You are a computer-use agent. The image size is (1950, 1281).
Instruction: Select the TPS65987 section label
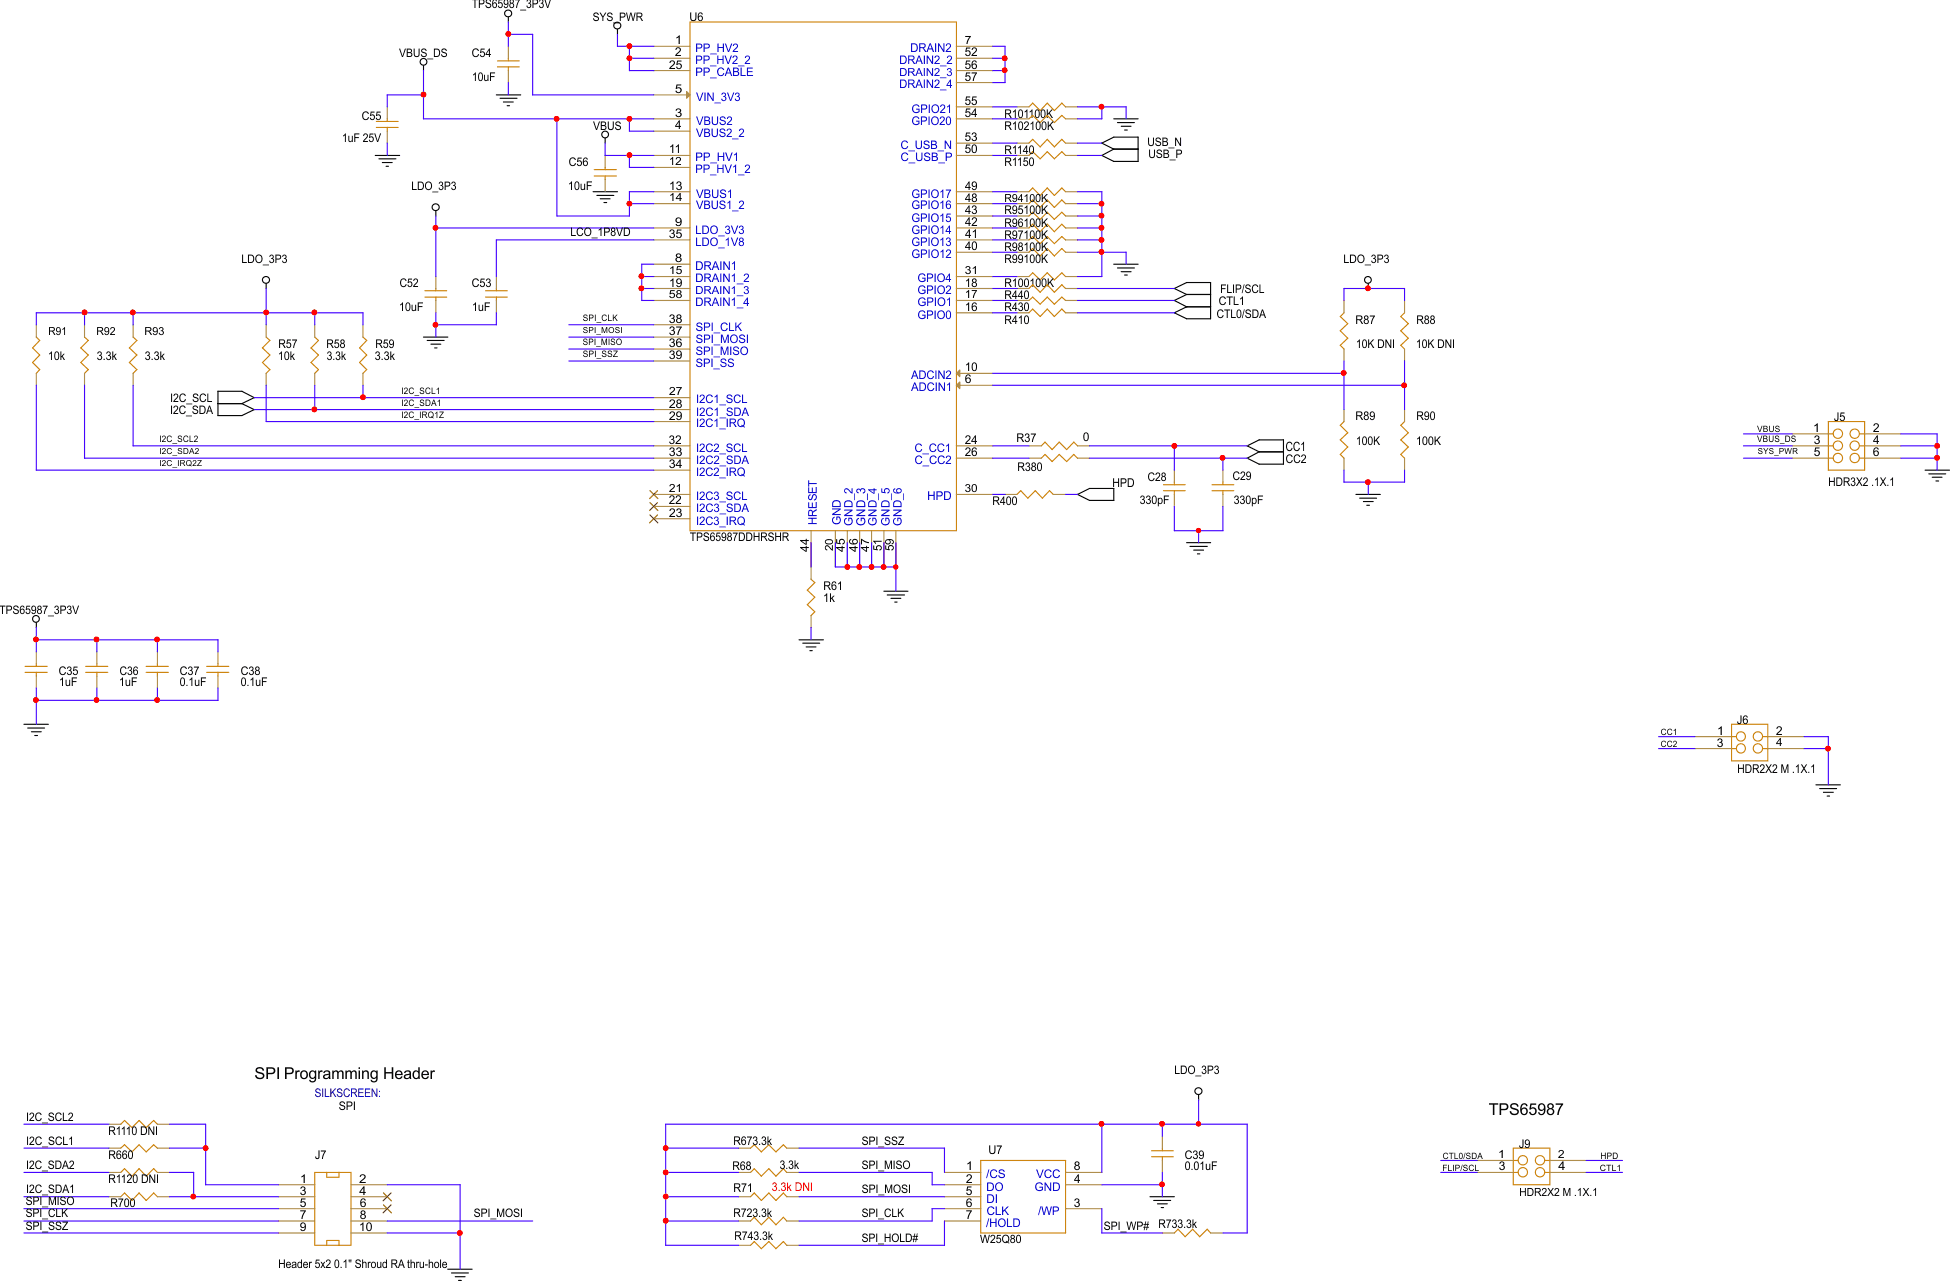click(x=1525, y=1109)
